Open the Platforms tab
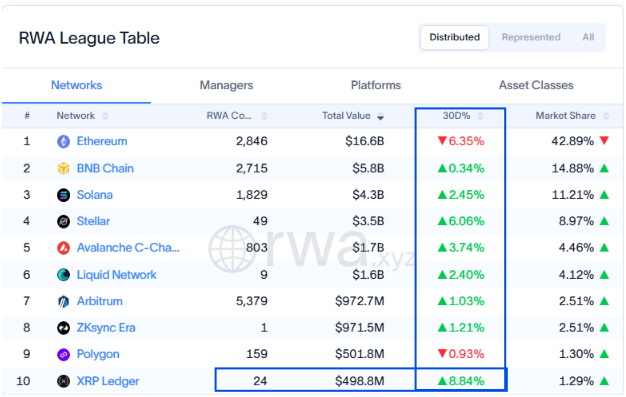 click(376, 85)
